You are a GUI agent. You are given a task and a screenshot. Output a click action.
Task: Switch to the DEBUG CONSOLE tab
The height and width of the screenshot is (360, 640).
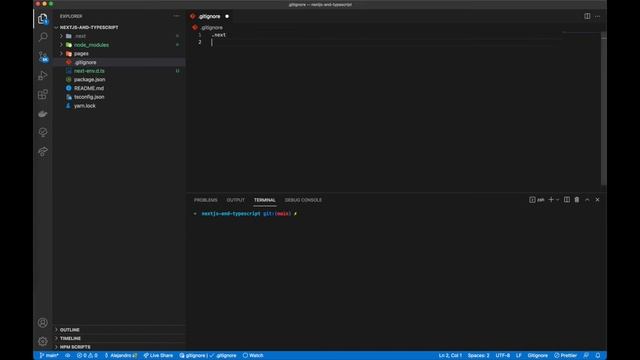[303, 200]
